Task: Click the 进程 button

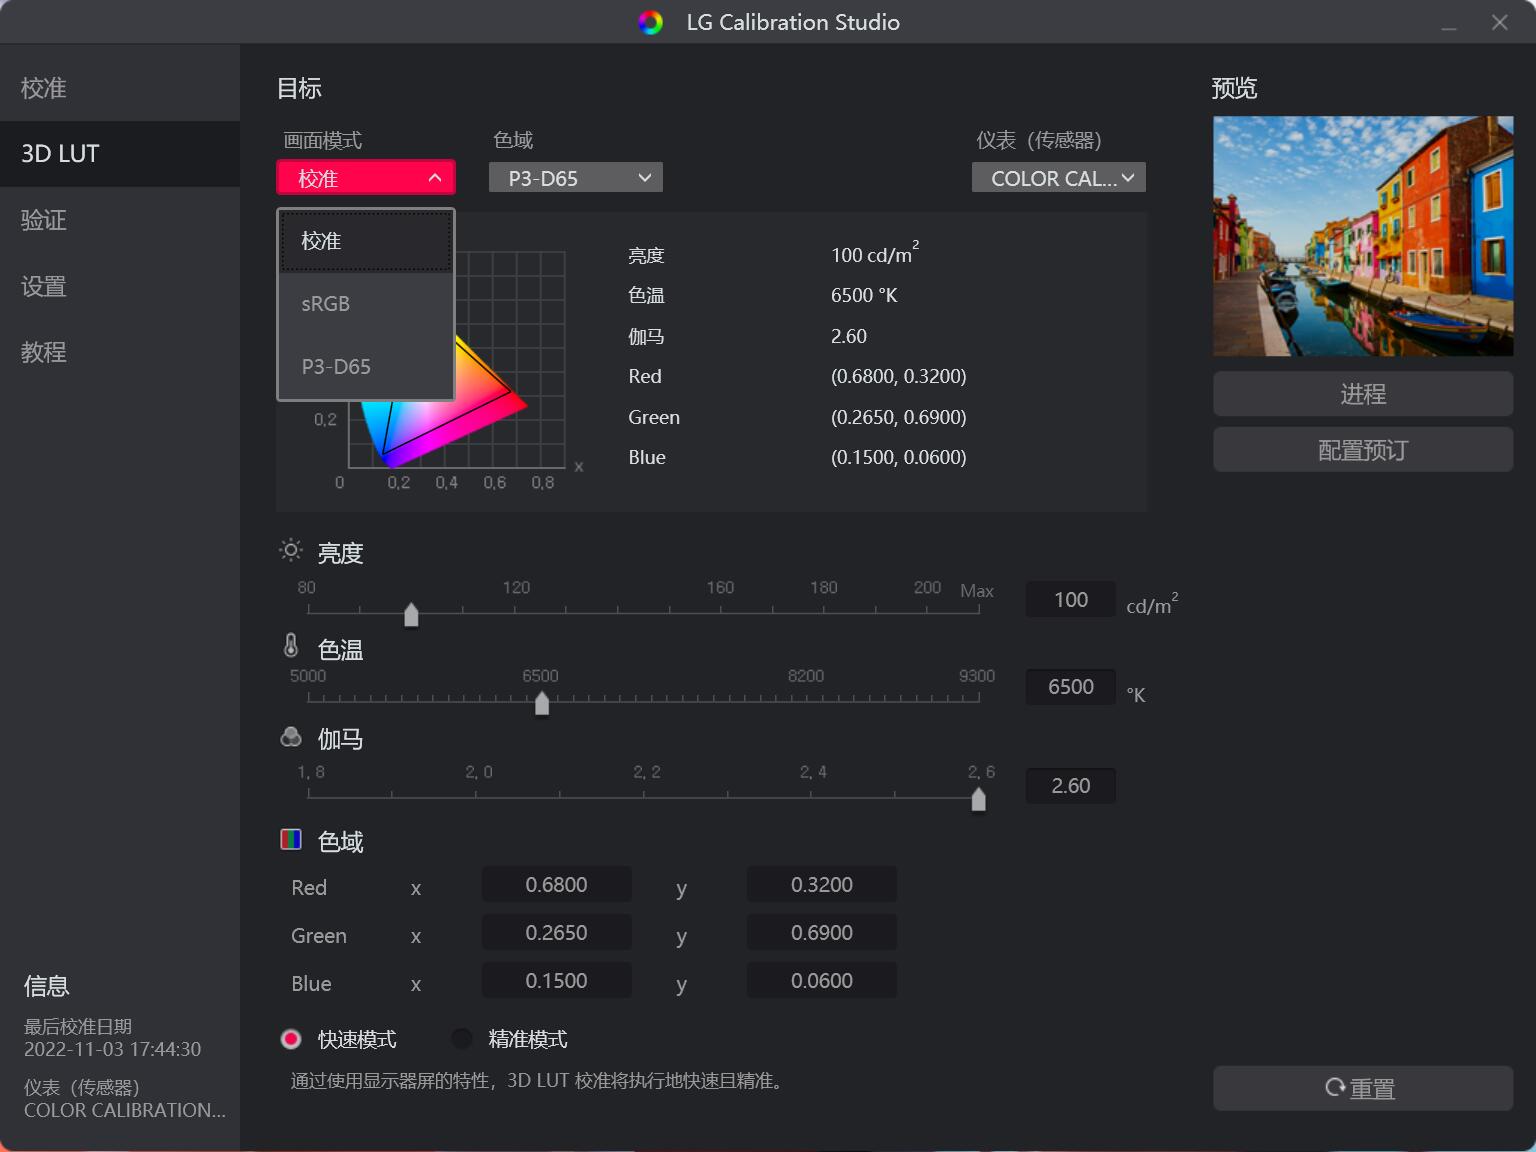Action: (1362, 394)
